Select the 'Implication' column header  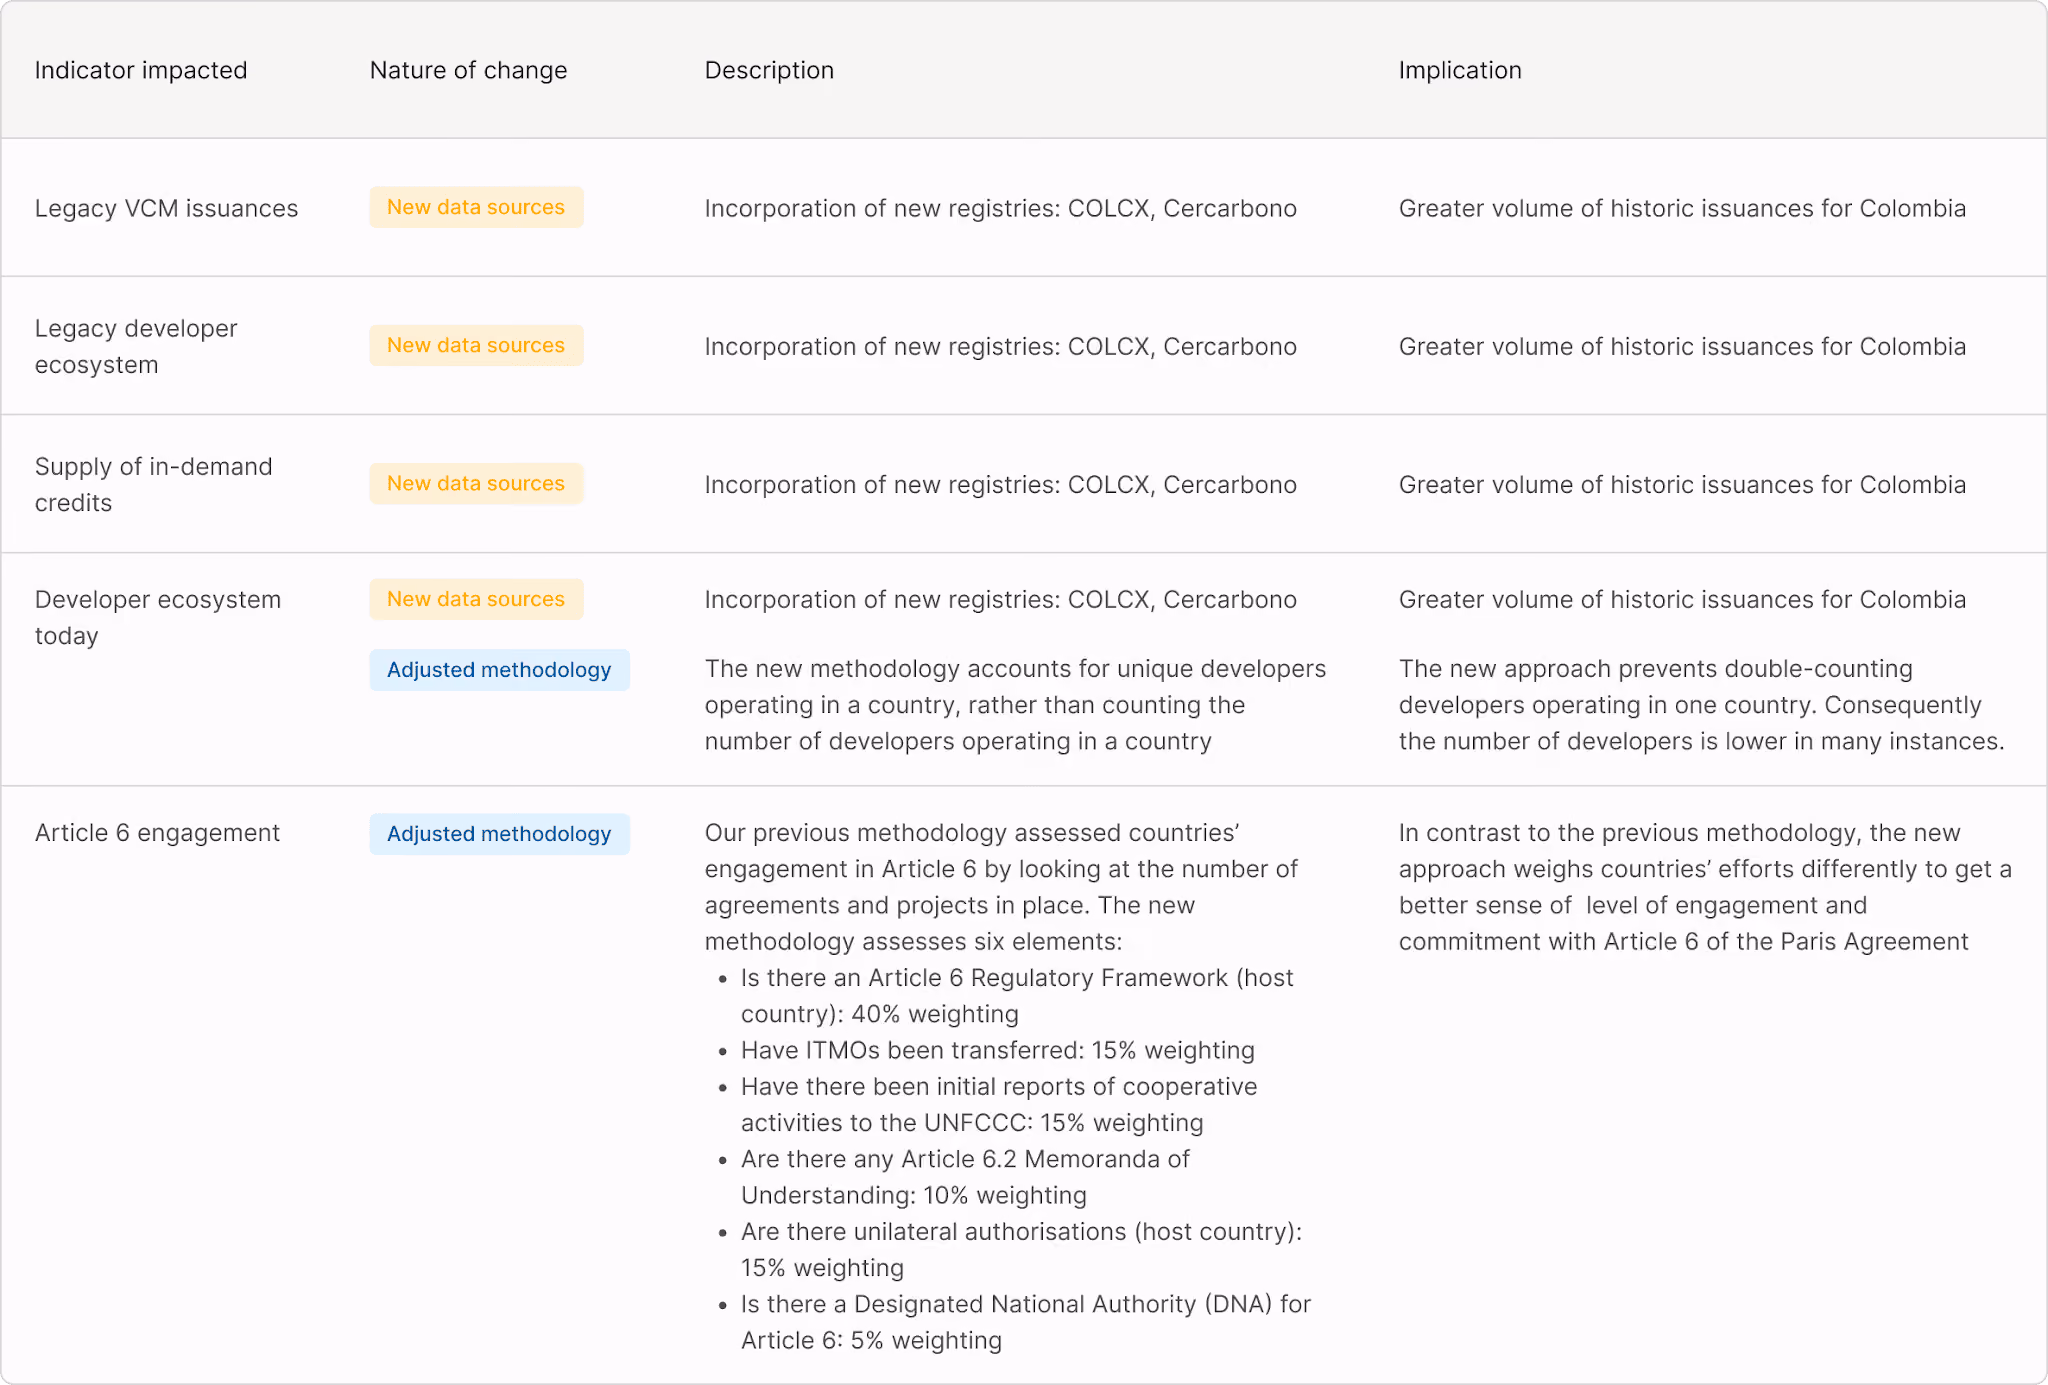[1460, 70]
